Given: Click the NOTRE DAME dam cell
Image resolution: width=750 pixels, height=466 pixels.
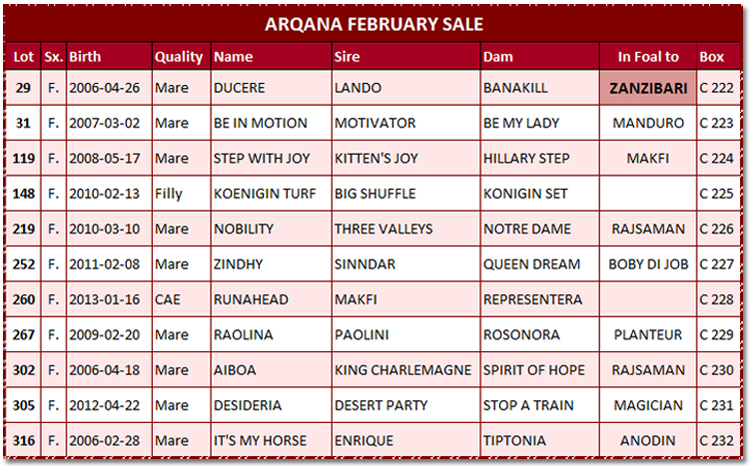Looking at the screenshot, I should pos(540,229).
